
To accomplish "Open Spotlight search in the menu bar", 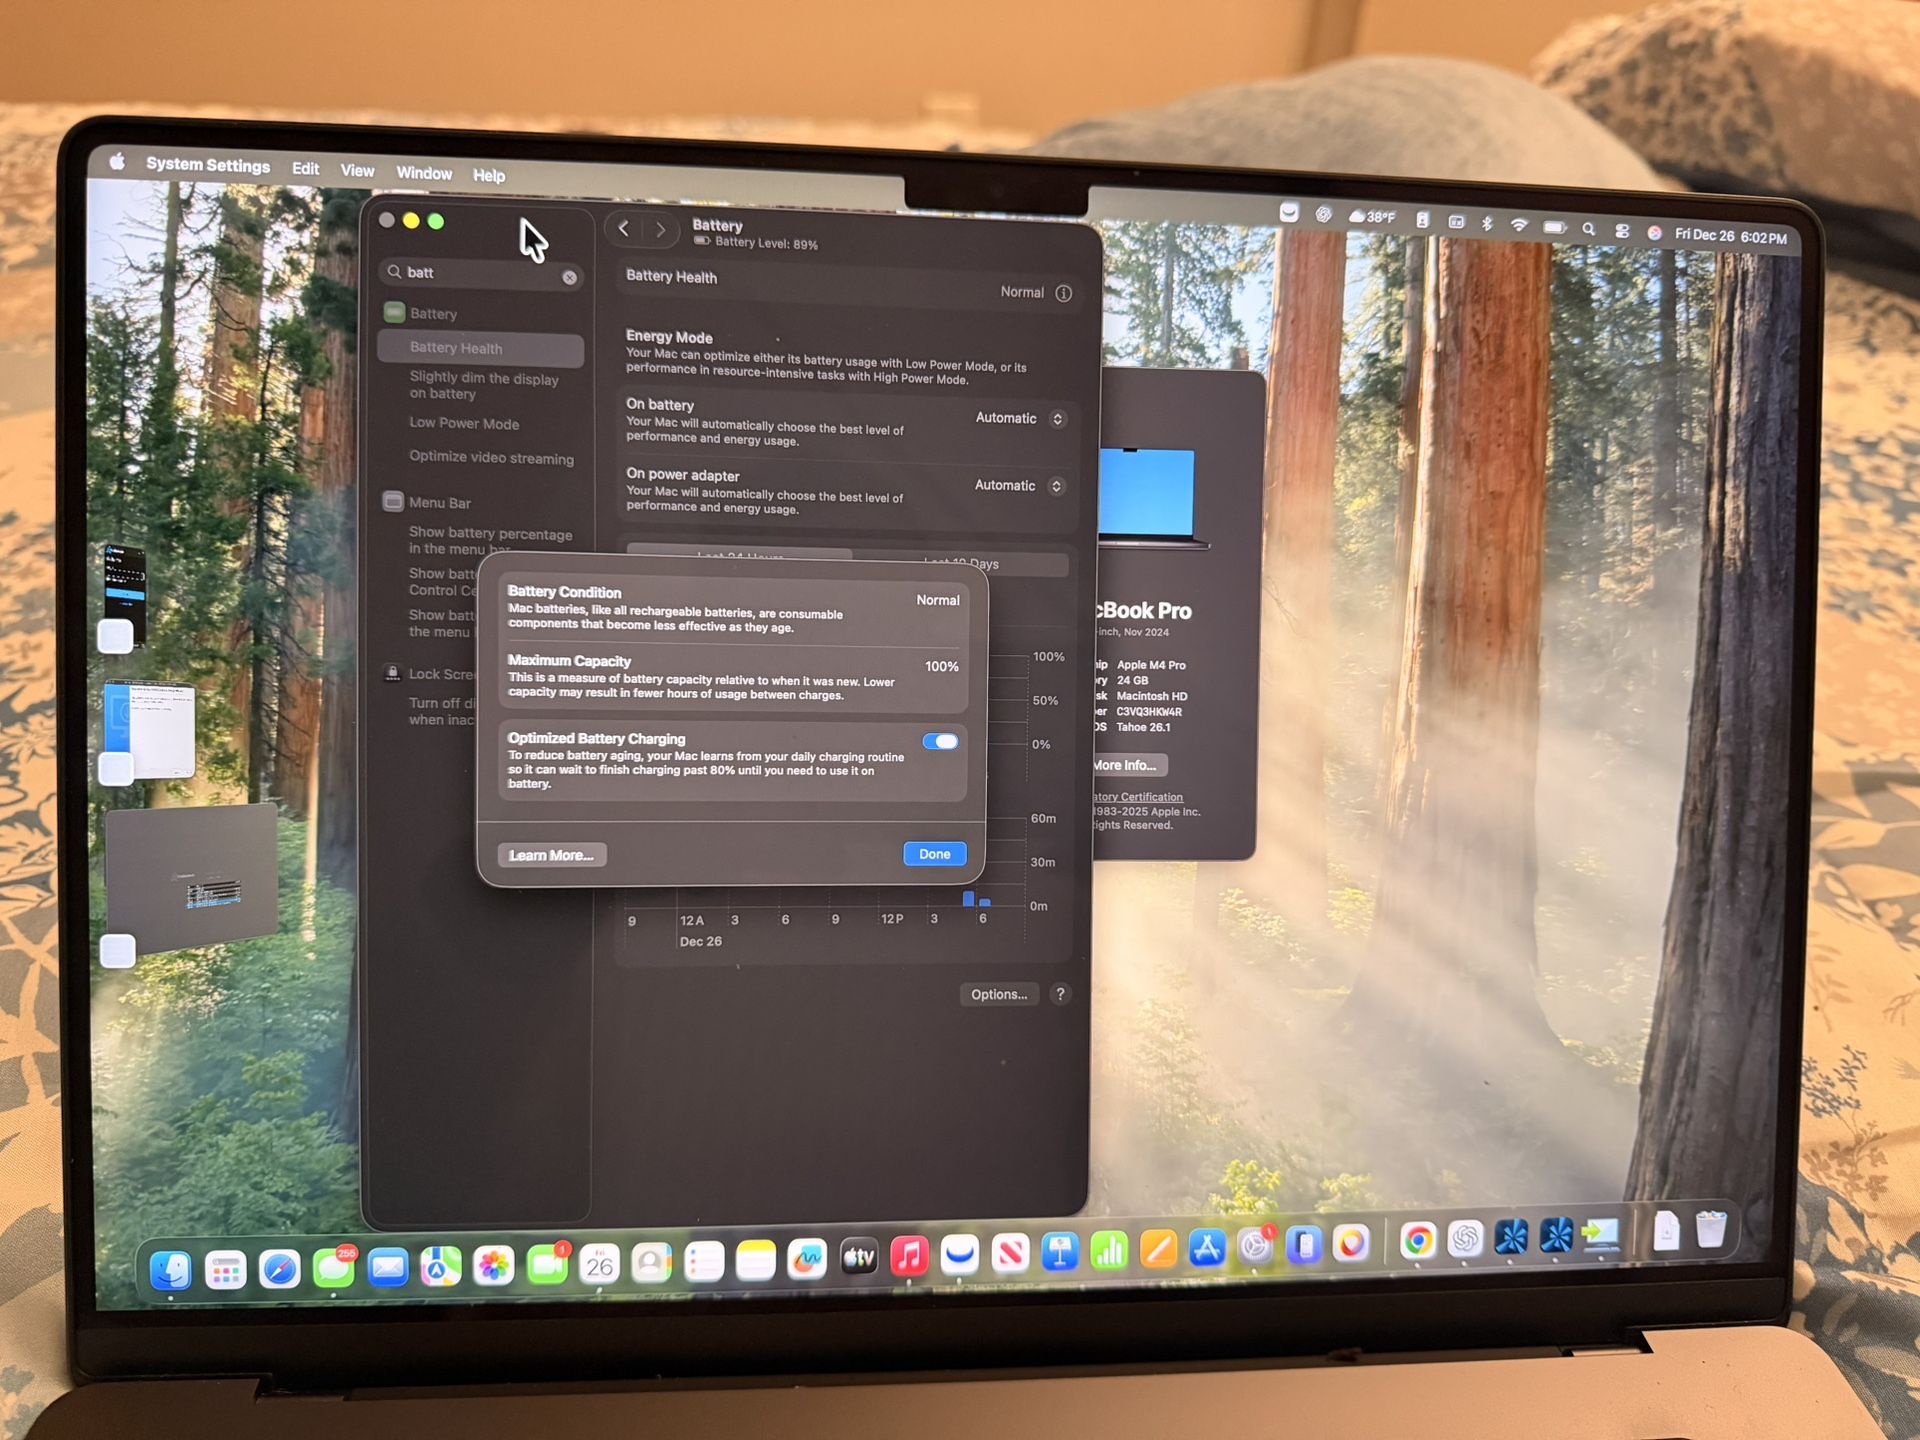I will (1588, 229).
